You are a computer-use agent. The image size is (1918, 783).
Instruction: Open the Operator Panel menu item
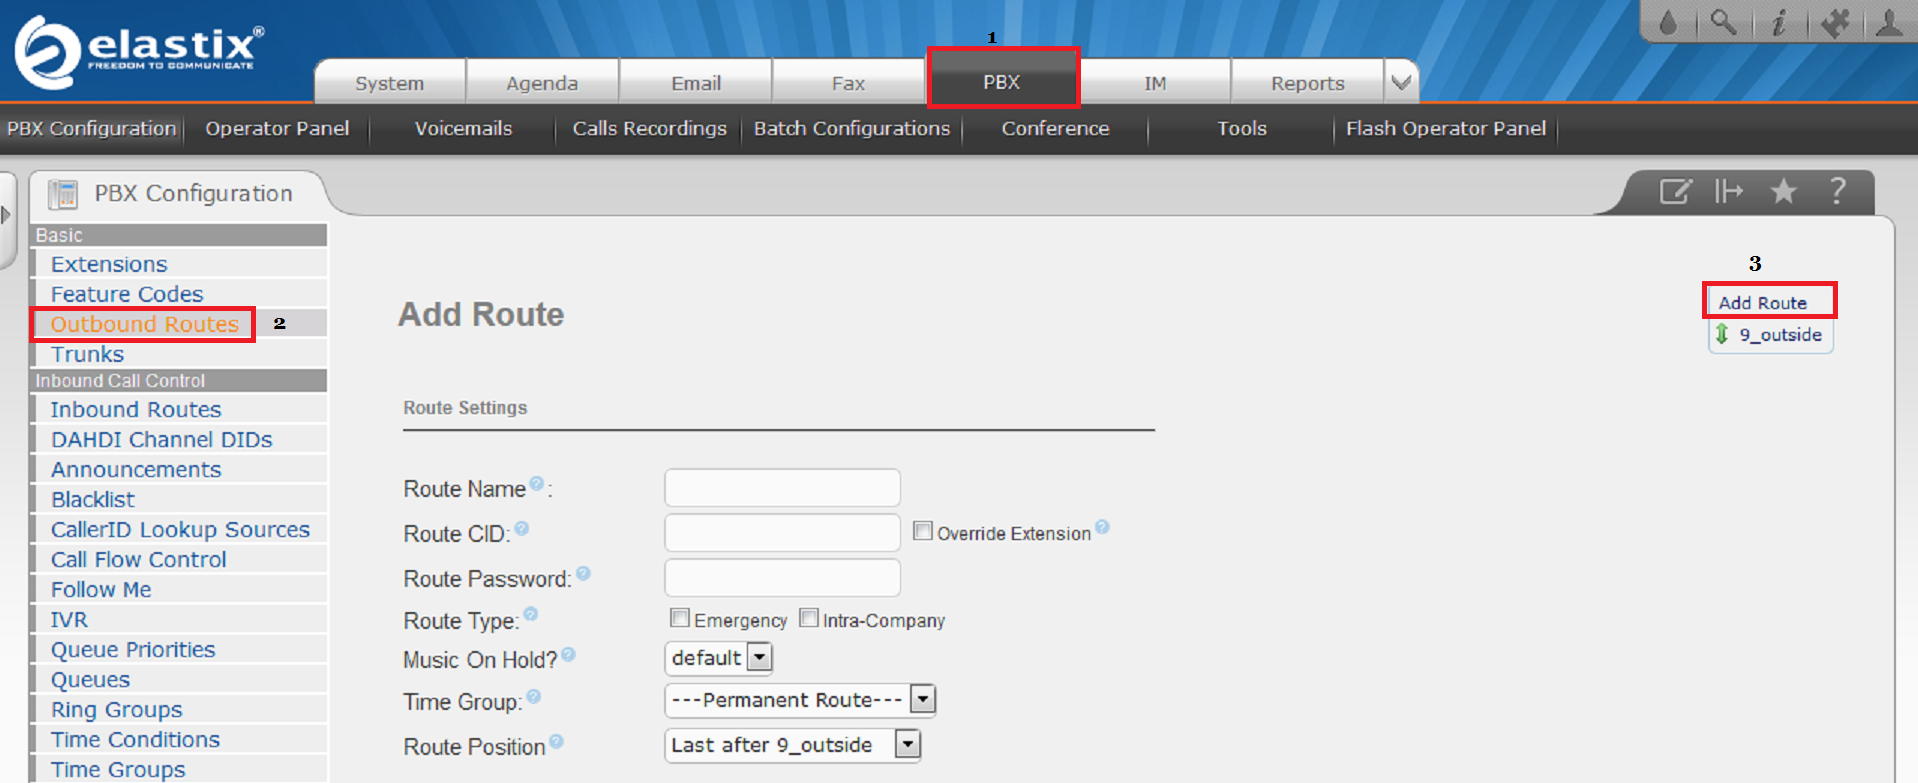(x=277, y=129)
